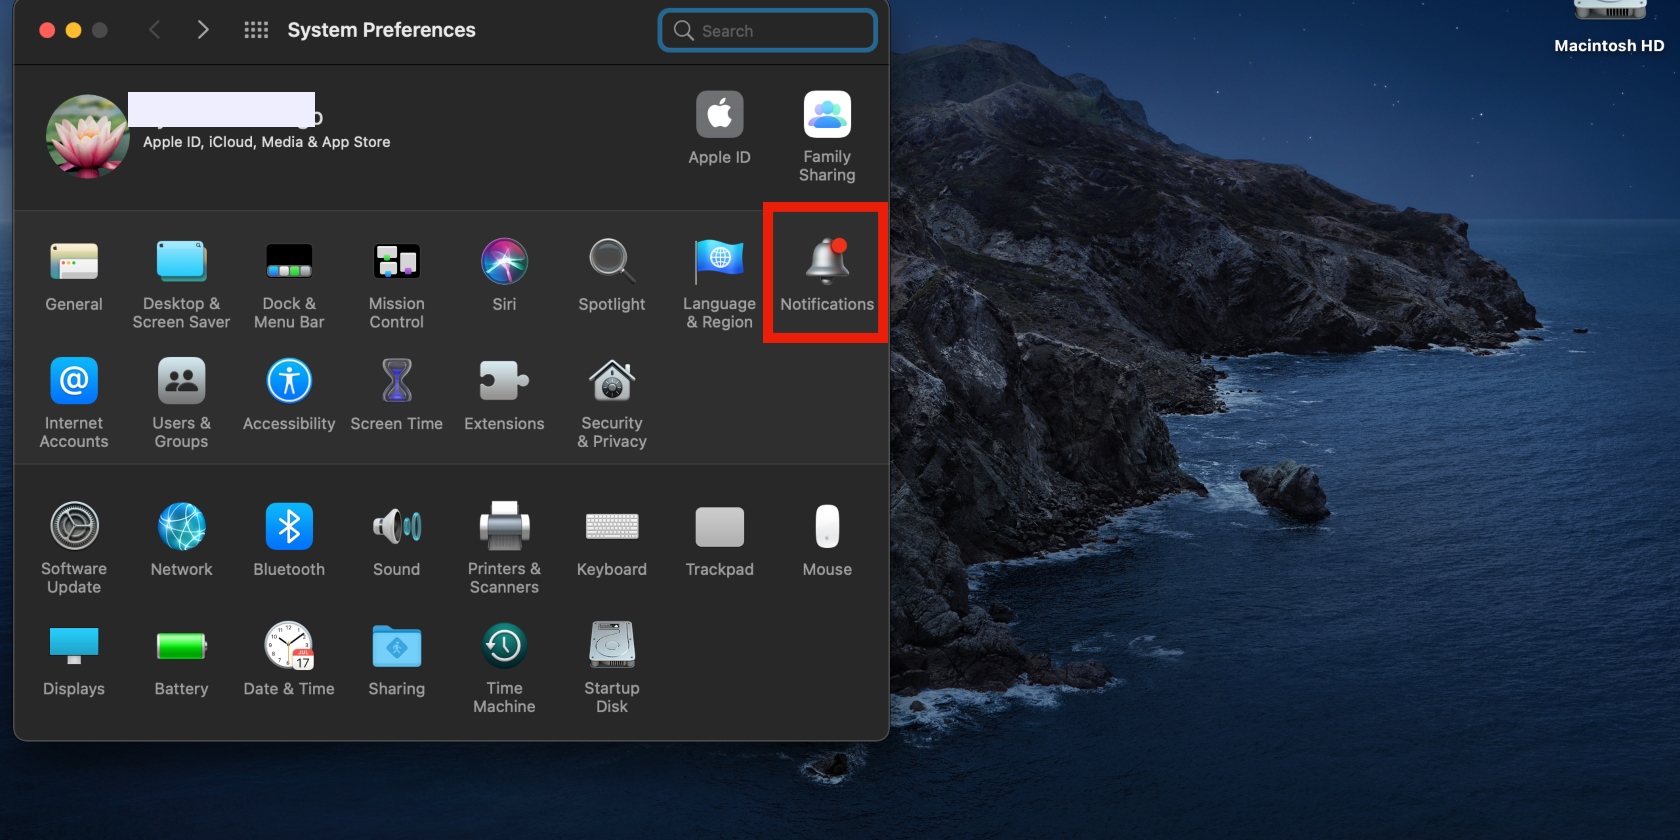
Task: Click the lotus flower profile picture
Action: point(88,136)
